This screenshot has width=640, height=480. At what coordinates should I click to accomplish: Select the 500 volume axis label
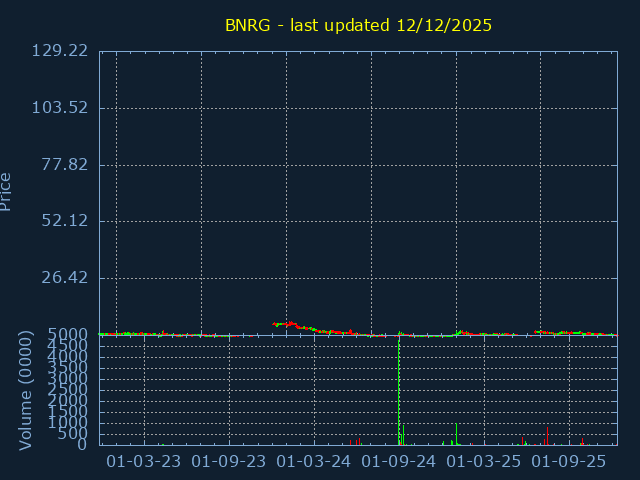tap(74, 434)
